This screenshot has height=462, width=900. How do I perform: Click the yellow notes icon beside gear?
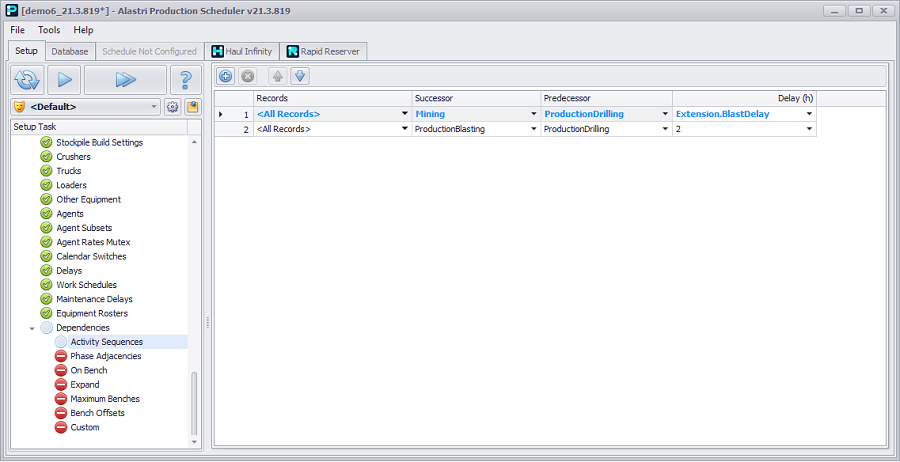(x=193, y=107)
